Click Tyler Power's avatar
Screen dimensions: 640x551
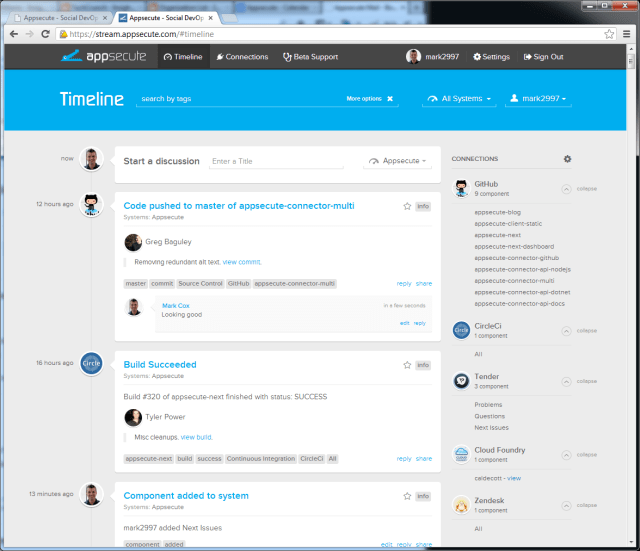point(133,417)
